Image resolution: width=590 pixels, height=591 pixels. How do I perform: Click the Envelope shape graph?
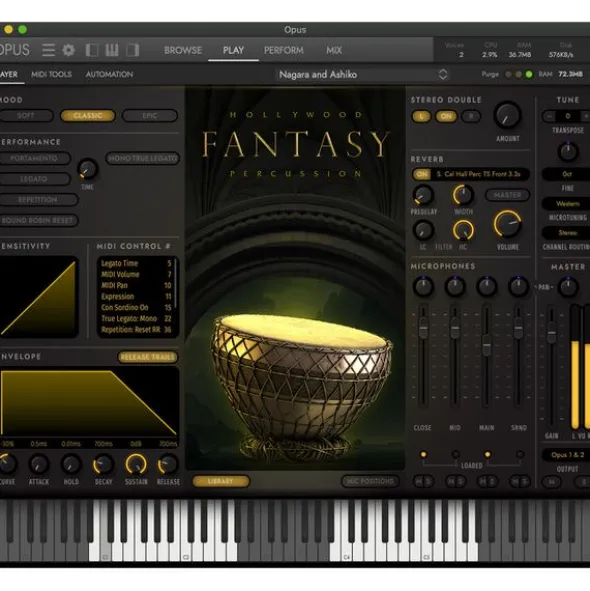pos(89,402)
